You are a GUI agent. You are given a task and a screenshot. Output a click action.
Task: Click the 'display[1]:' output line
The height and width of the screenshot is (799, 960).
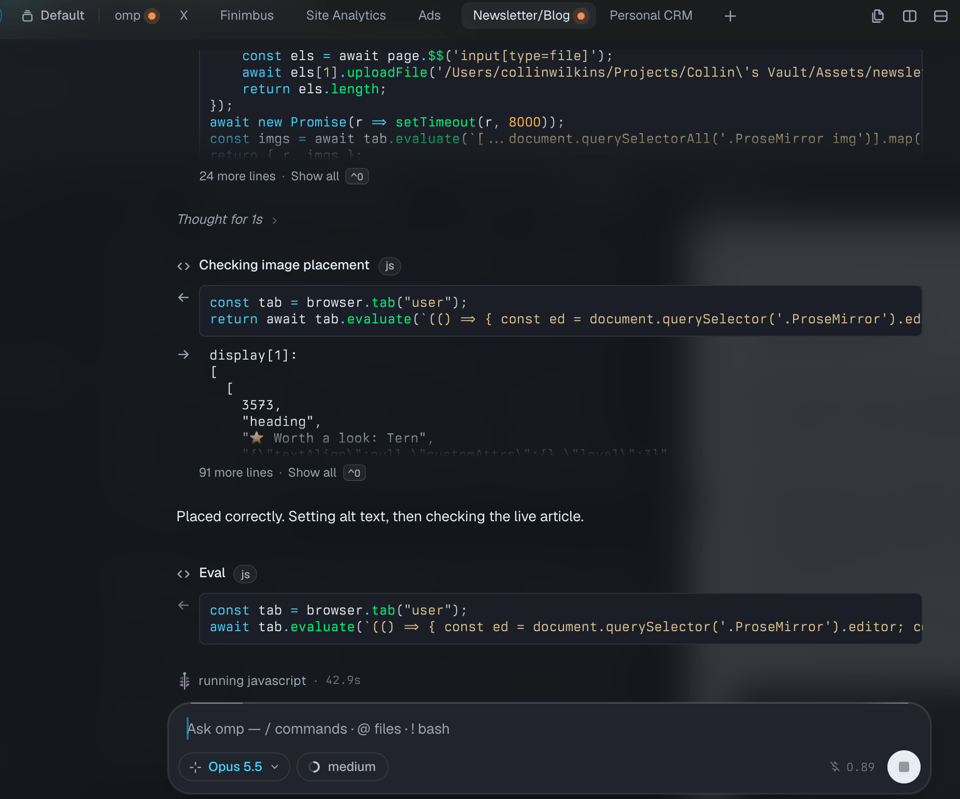253,355
